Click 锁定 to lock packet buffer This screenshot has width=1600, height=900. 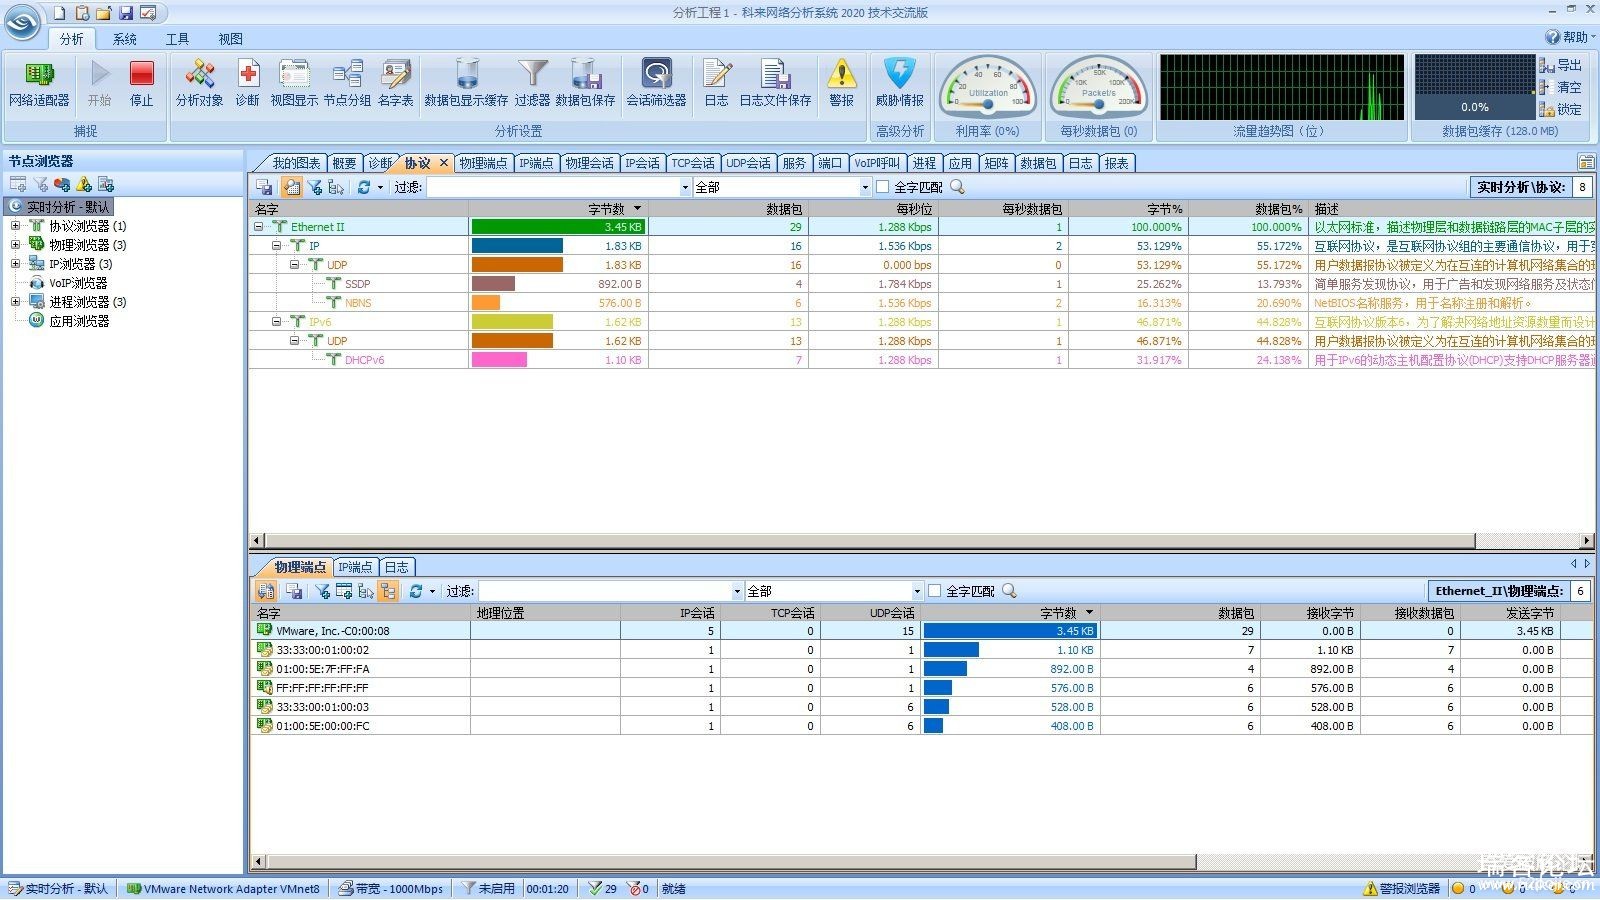click(1561, 109)
